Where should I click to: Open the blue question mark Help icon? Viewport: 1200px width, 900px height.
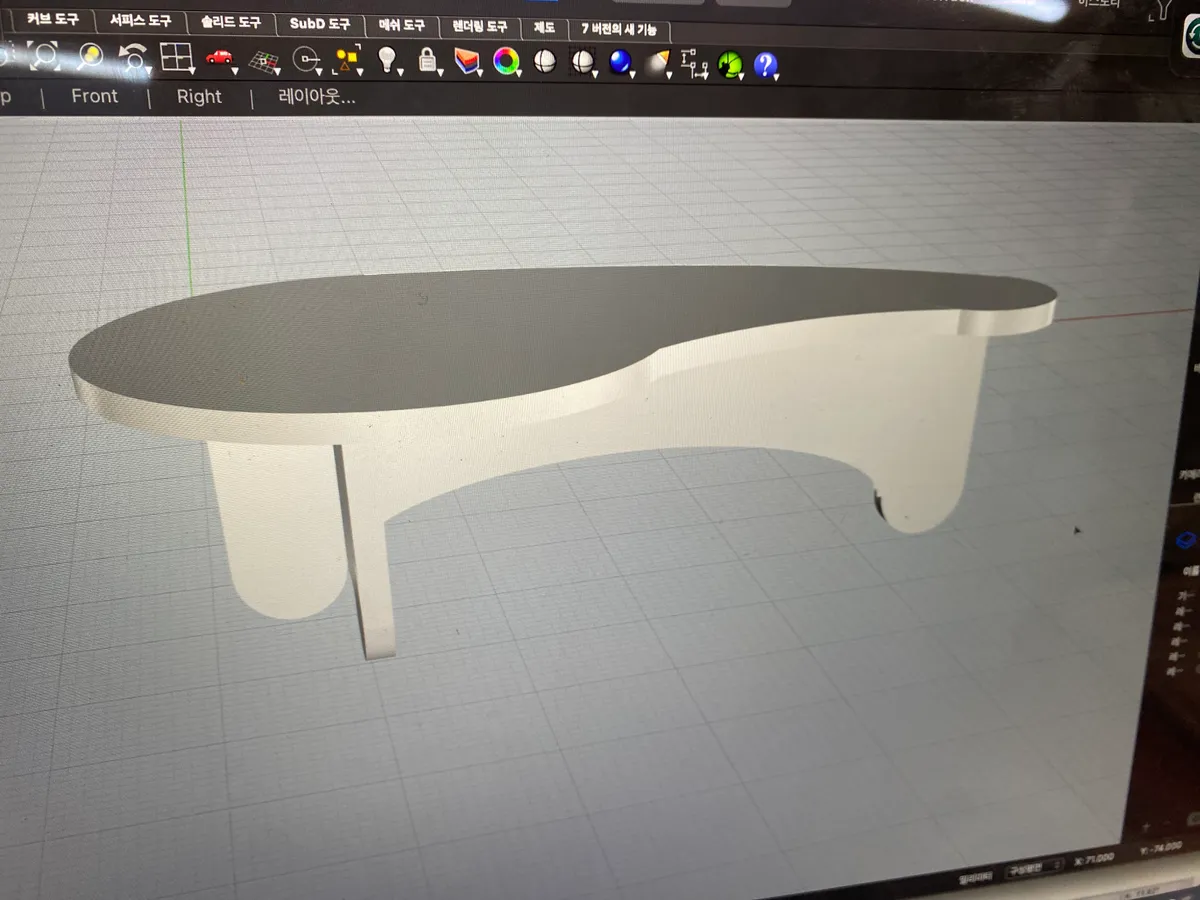[x=765, y=66]
